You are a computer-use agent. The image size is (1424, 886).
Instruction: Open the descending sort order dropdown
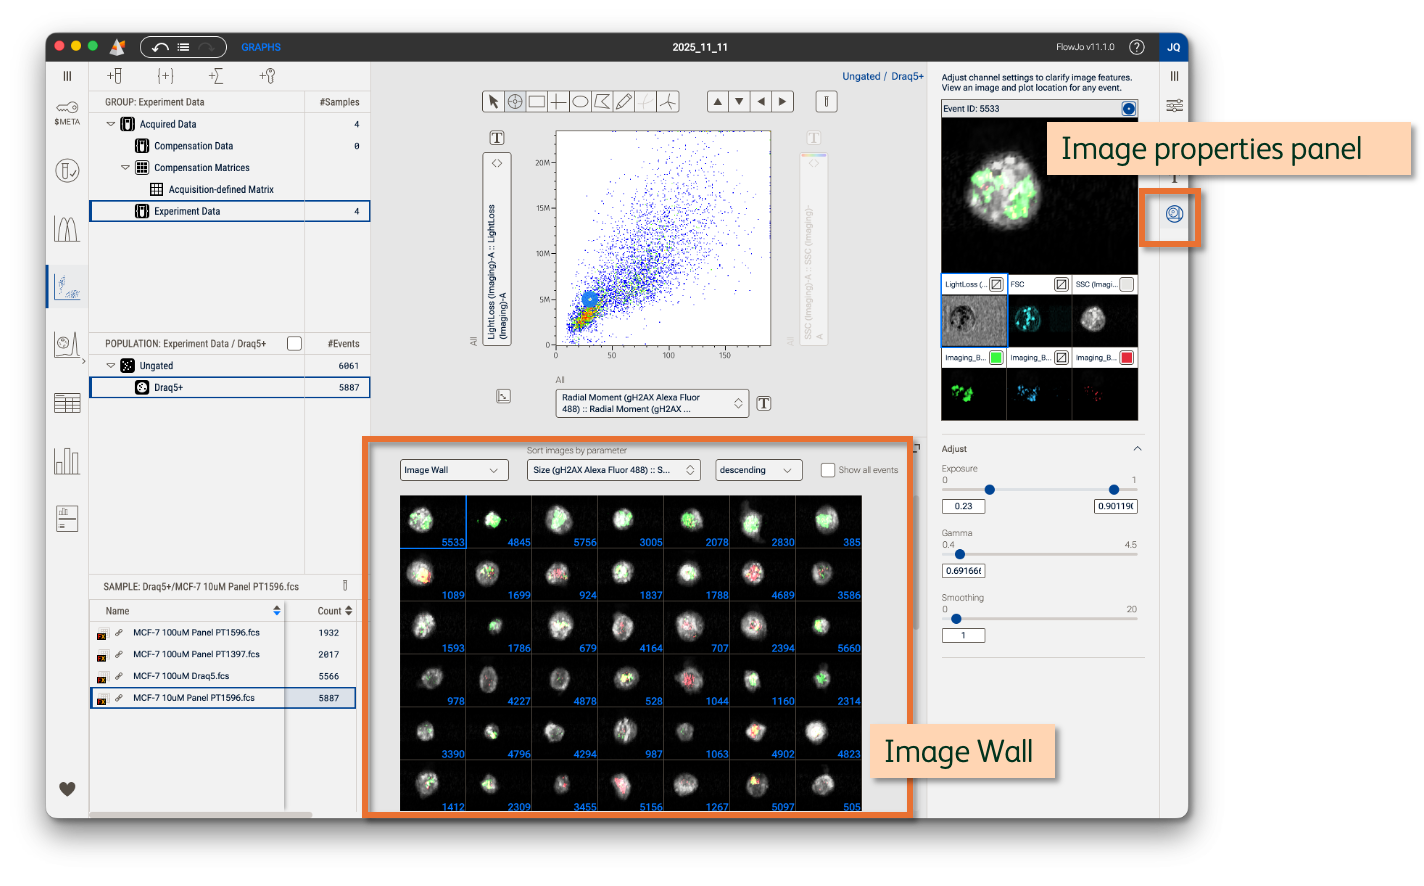758,470
